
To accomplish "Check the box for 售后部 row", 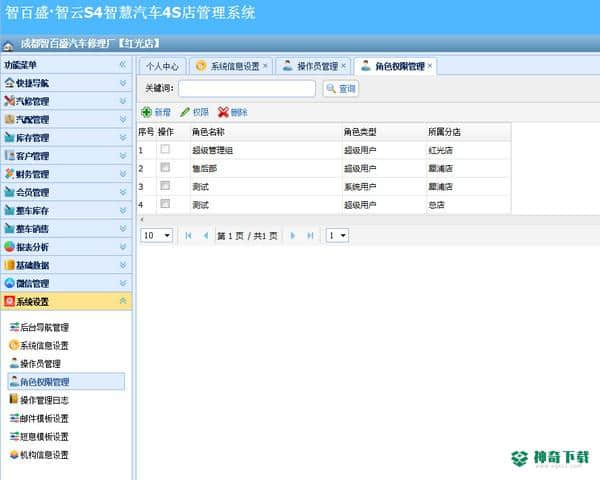I will pos(165,167).
